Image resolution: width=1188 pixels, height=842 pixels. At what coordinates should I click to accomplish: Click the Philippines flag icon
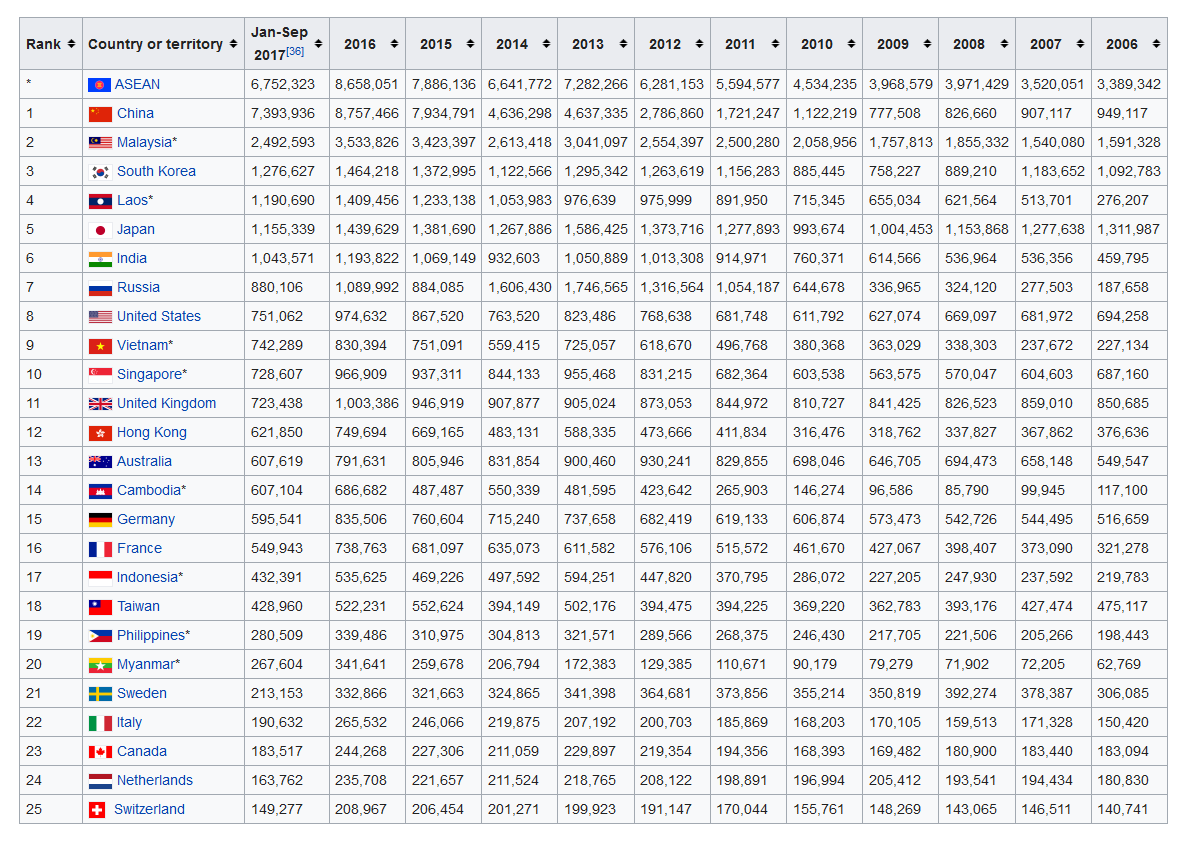[100, 637]
